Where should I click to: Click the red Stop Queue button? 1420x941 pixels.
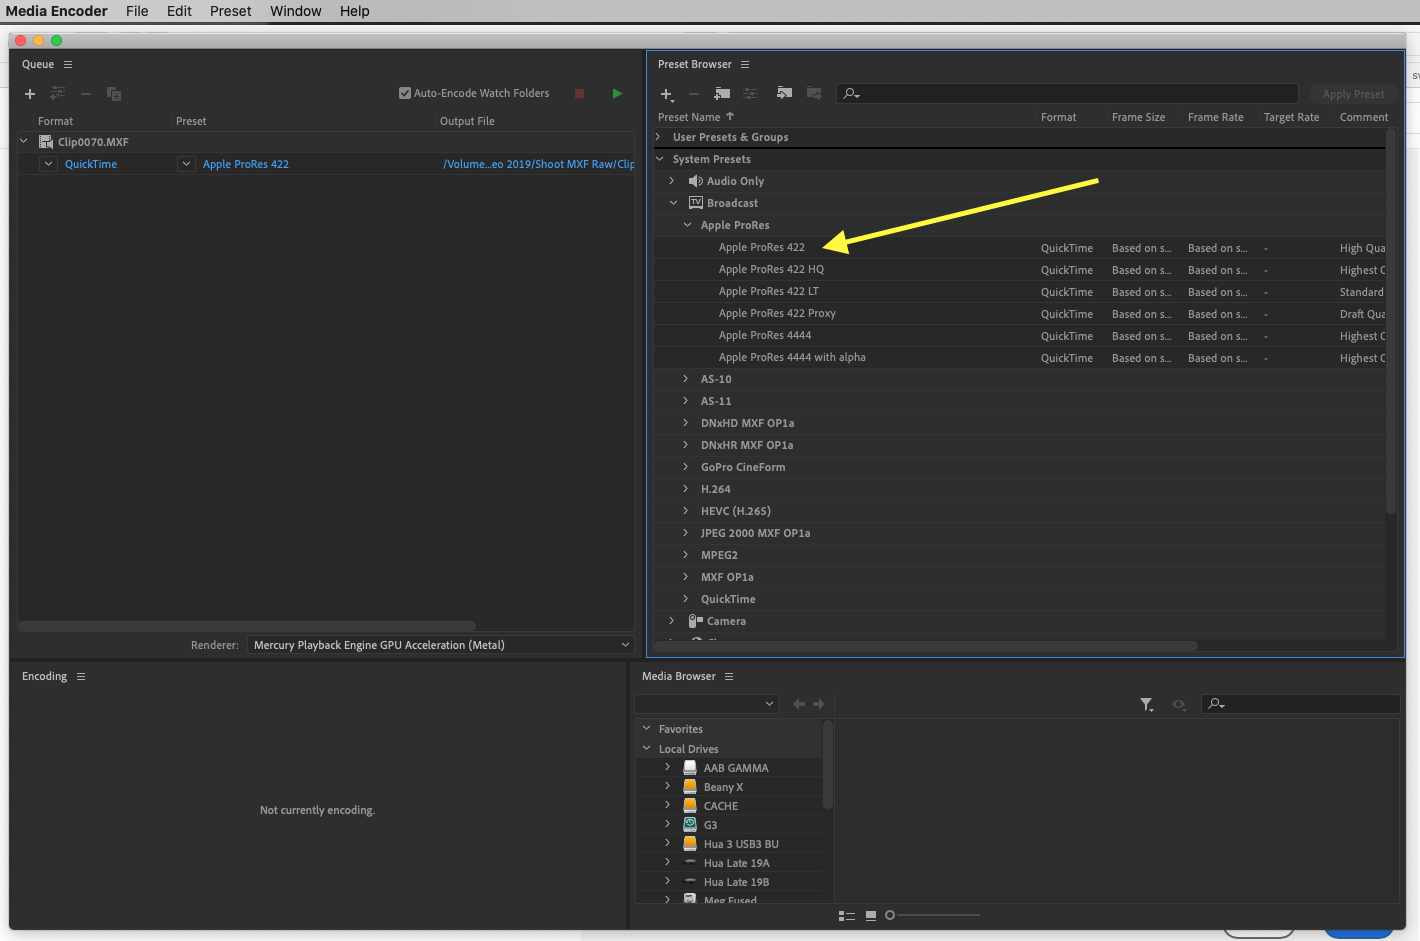coord(579,93)
